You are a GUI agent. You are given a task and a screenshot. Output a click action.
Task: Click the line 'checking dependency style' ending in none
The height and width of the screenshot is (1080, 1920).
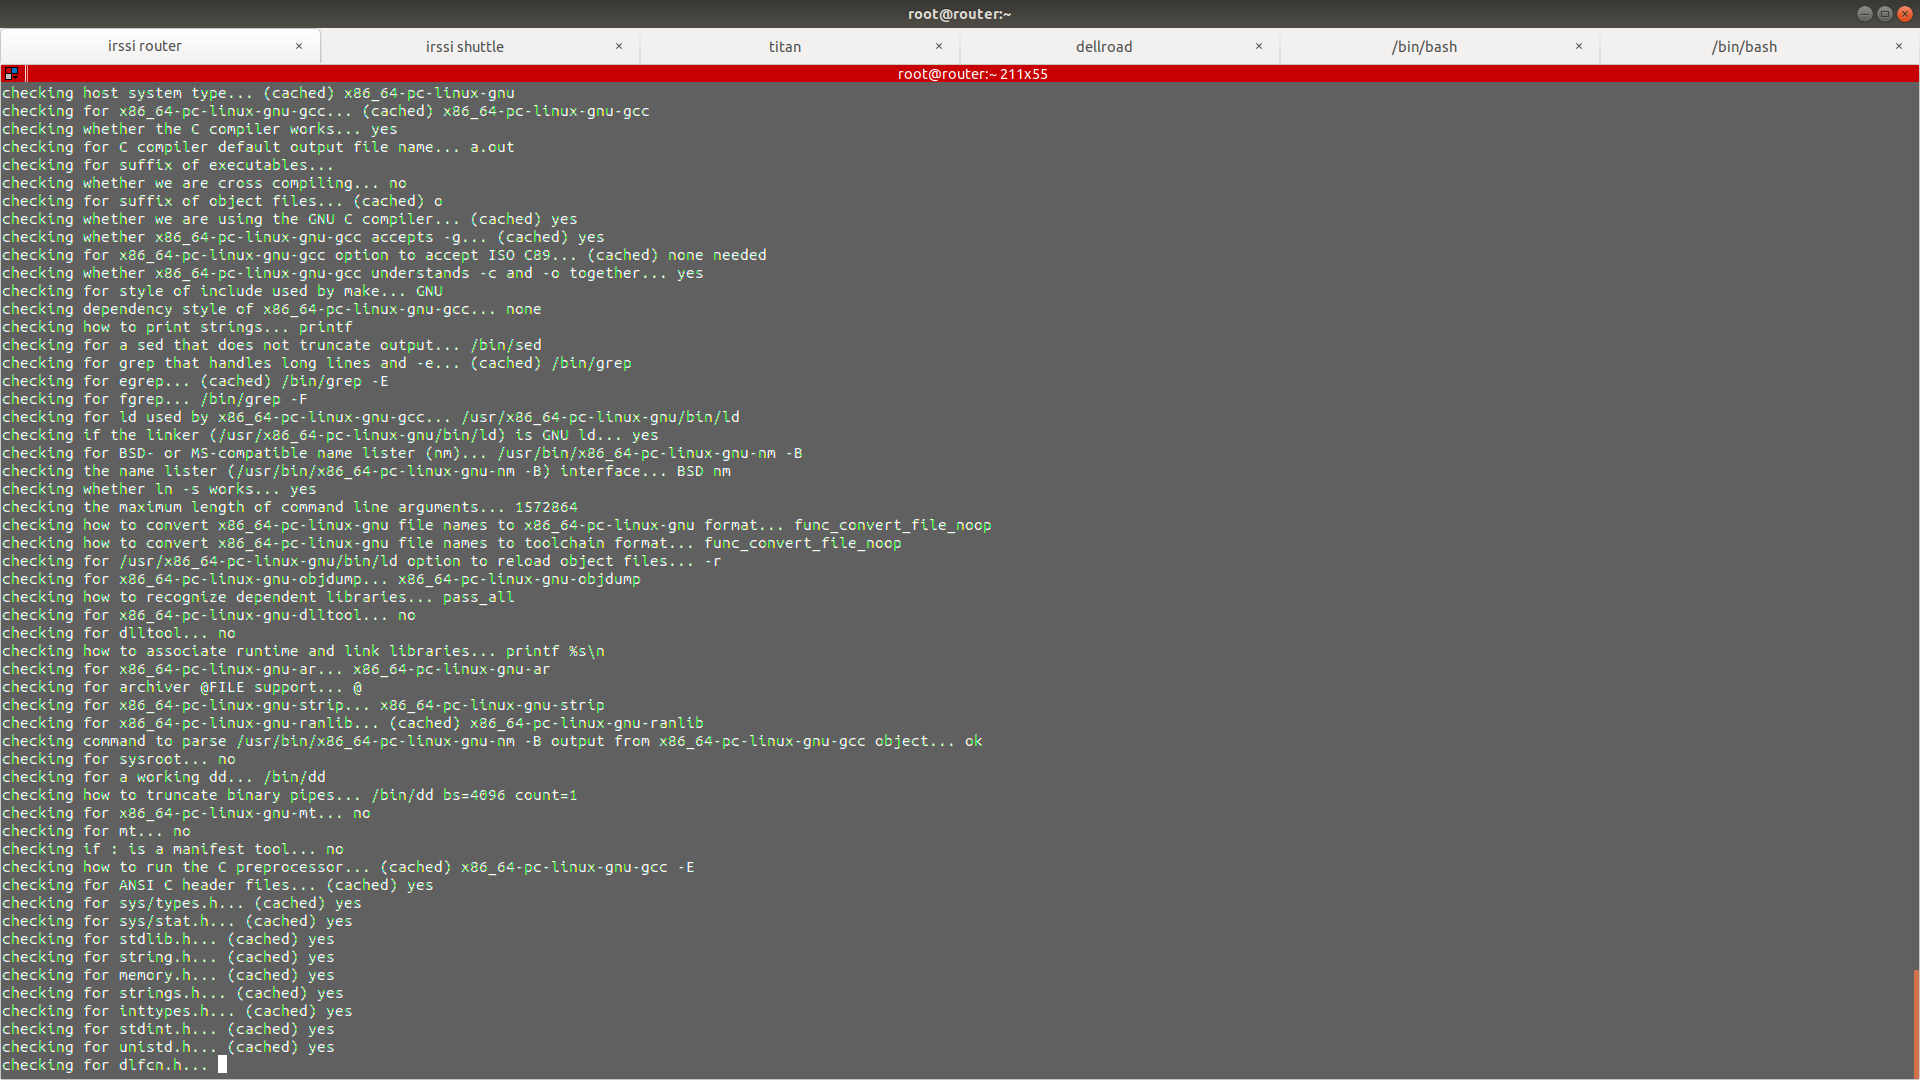click(x=272, y=309)
